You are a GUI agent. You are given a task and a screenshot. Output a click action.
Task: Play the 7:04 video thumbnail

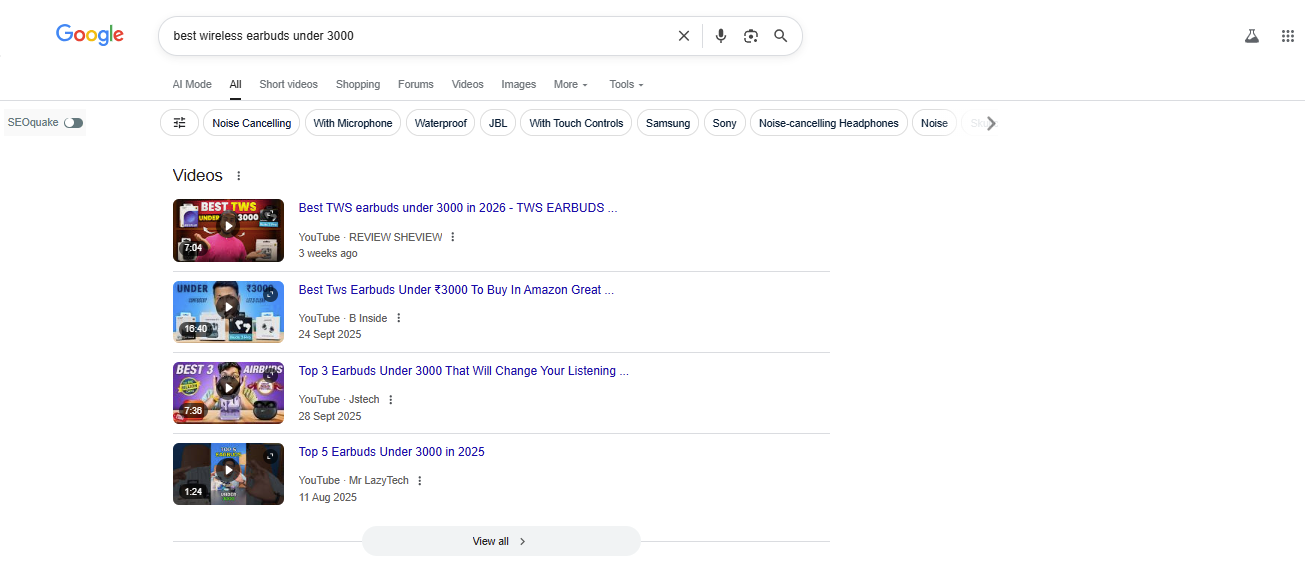pyautogui.click(x=228, y=230)
